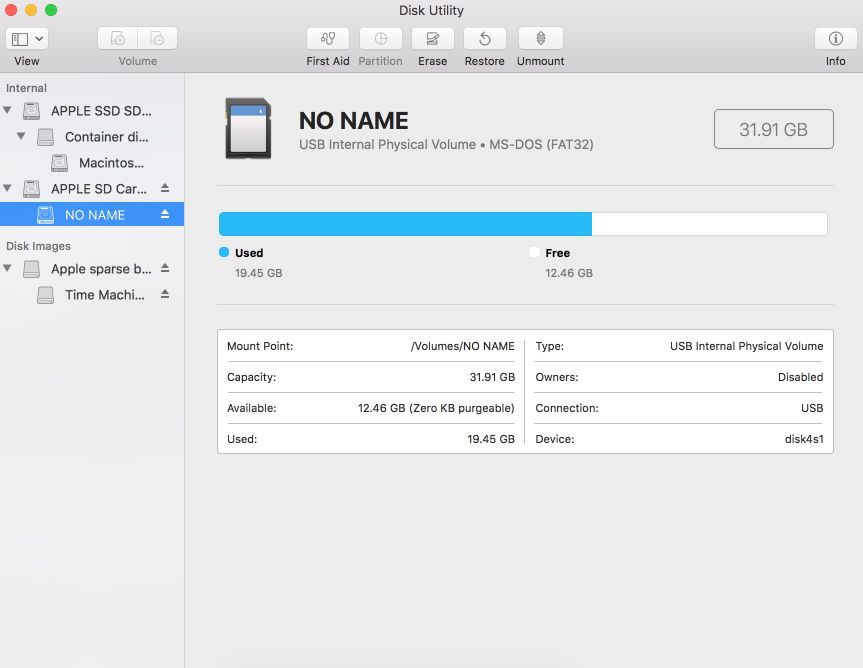Click the APPLE SSD drive icon

click(x=31, y=111)
